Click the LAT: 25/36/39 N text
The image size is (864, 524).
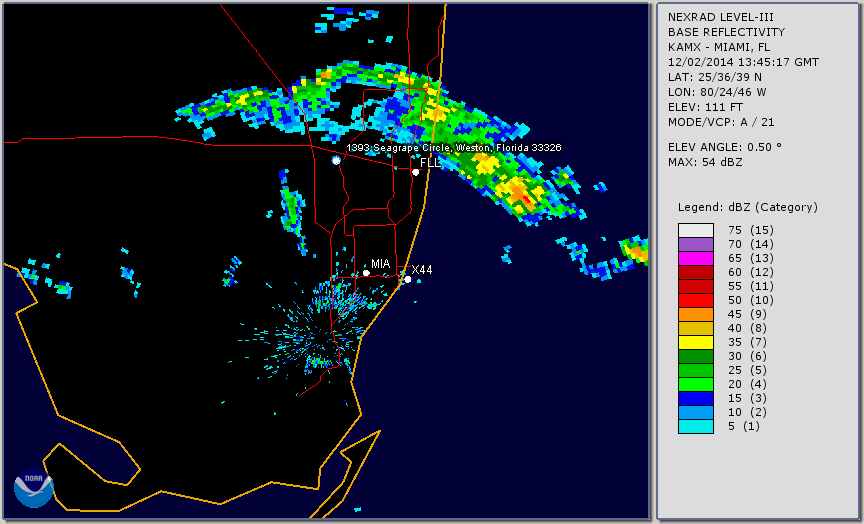pyautogui.click(x=715, y=77)
